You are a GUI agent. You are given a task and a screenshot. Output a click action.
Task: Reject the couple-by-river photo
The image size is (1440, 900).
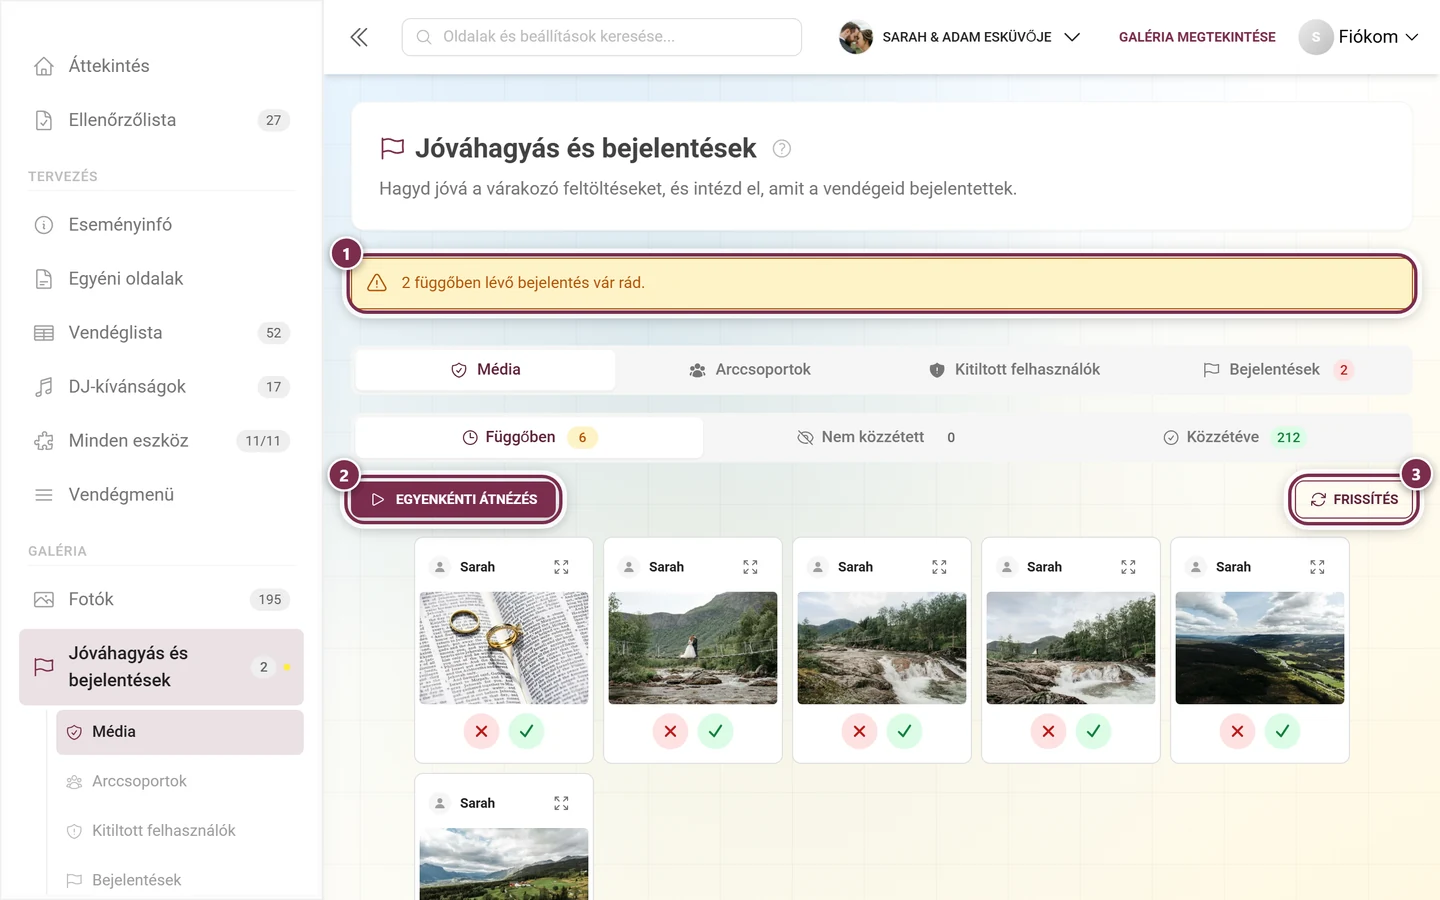[670, 731]
